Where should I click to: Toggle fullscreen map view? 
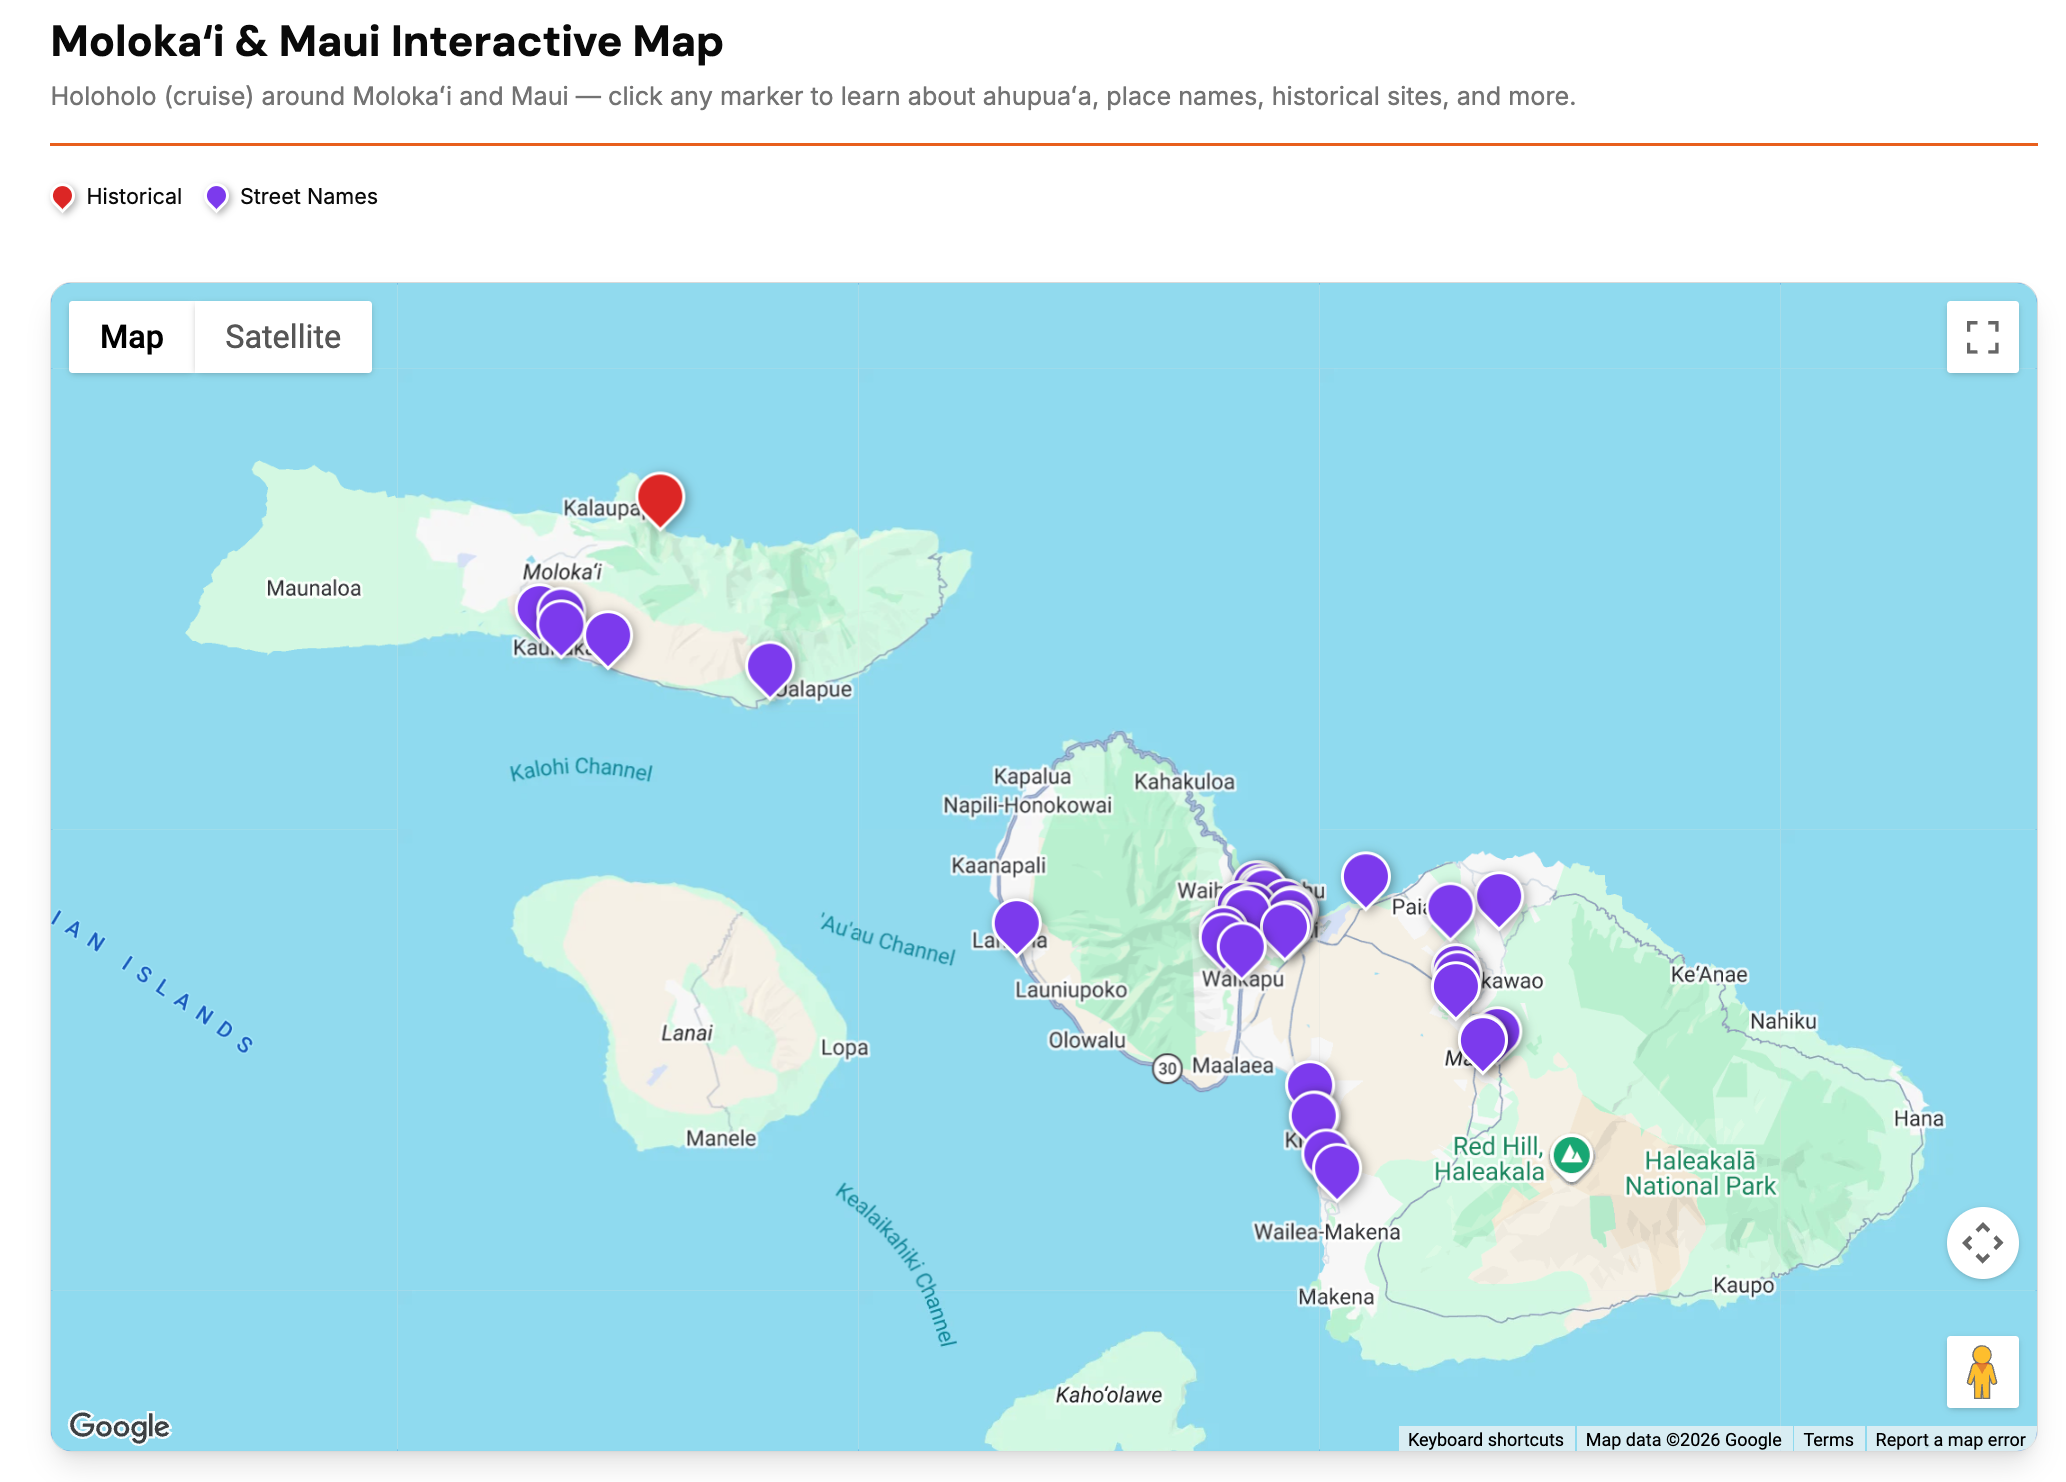point(1982,337)
